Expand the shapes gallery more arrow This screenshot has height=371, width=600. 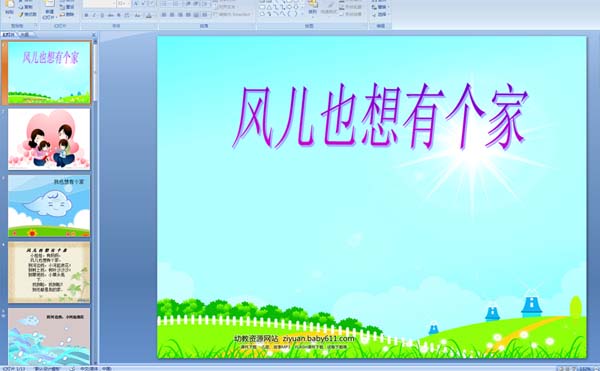click(x=302, y=14)
